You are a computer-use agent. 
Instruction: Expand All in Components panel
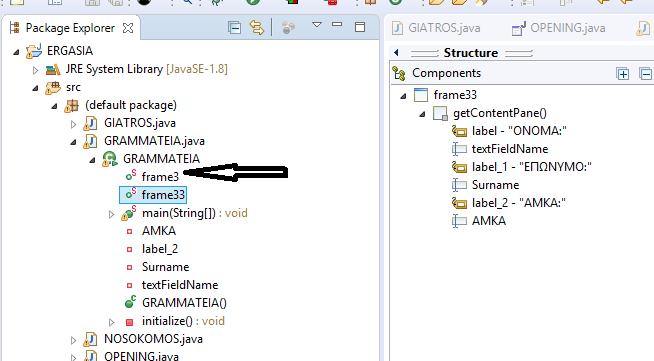(x=623, y=74)
